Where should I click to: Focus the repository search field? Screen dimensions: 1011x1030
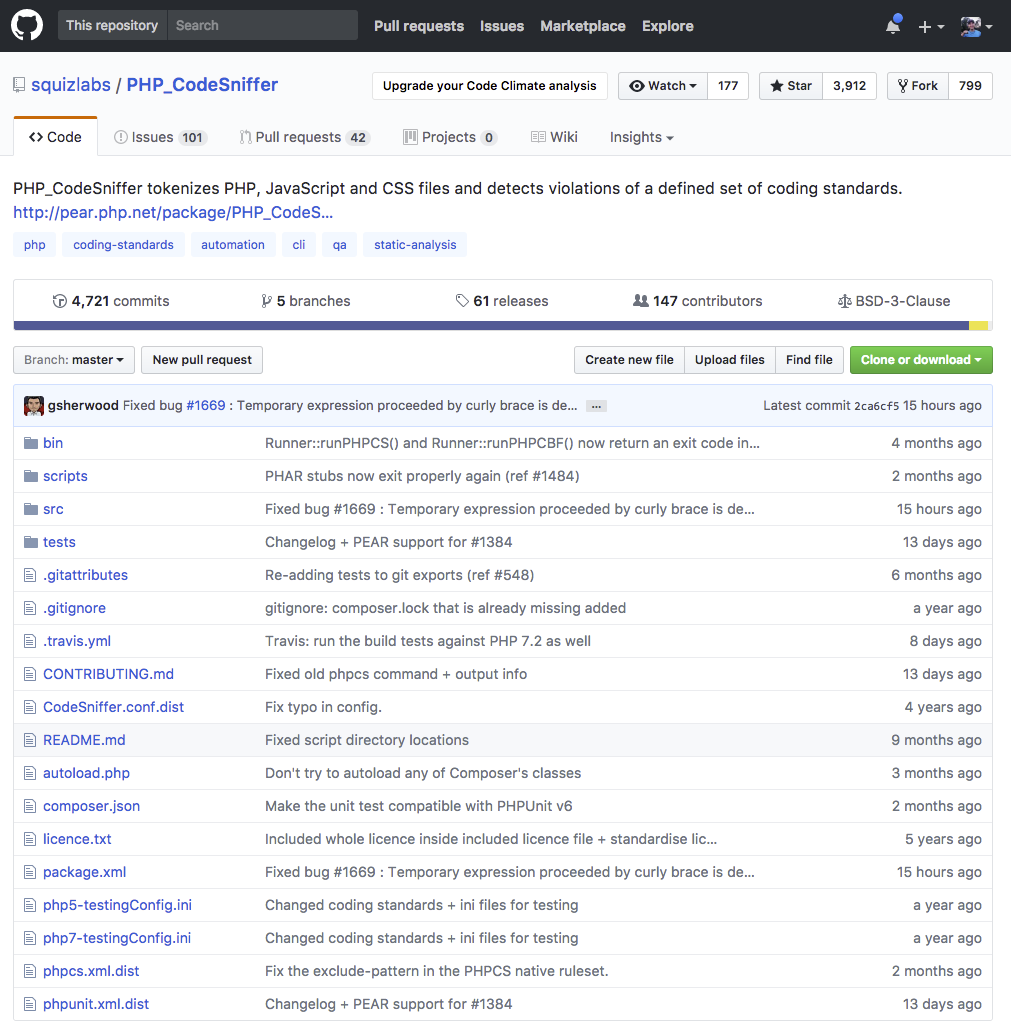263,26
